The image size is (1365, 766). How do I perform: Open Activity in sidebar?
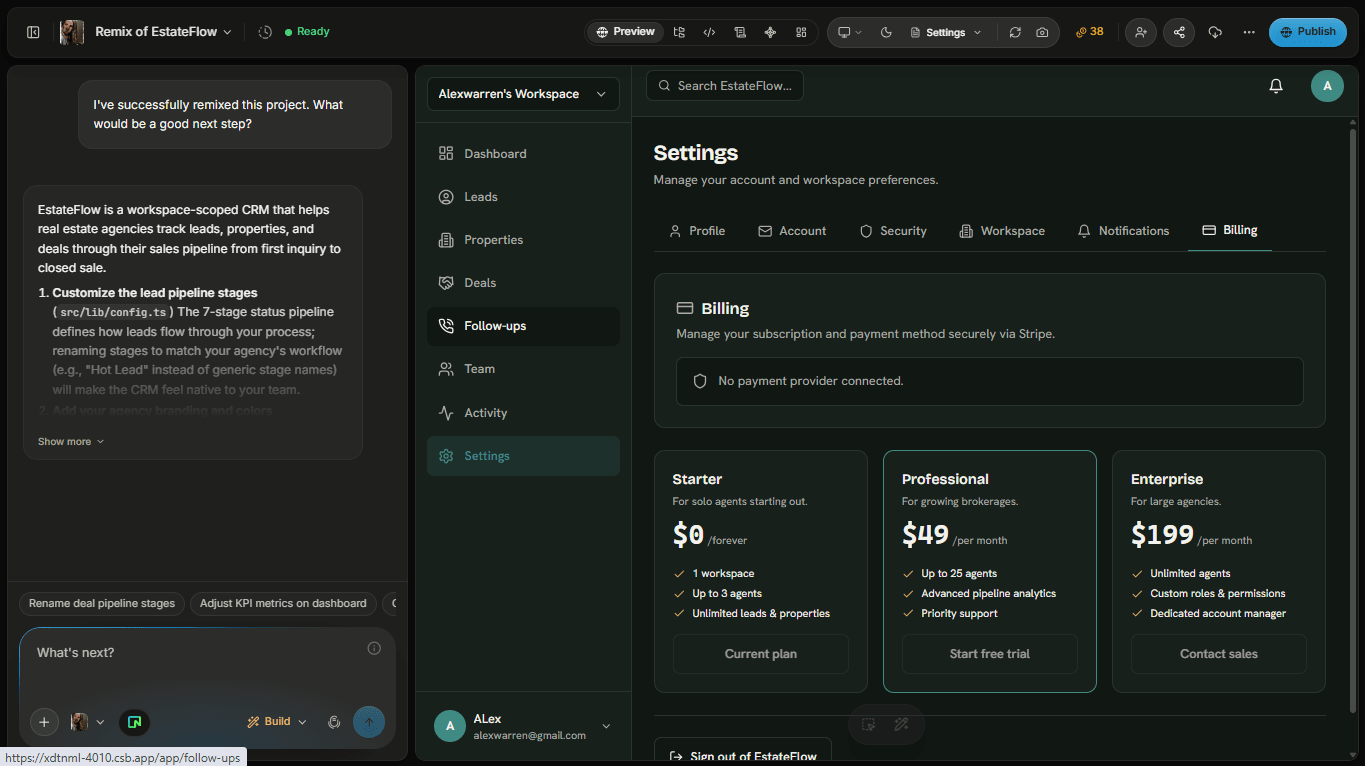pos(523,413)
